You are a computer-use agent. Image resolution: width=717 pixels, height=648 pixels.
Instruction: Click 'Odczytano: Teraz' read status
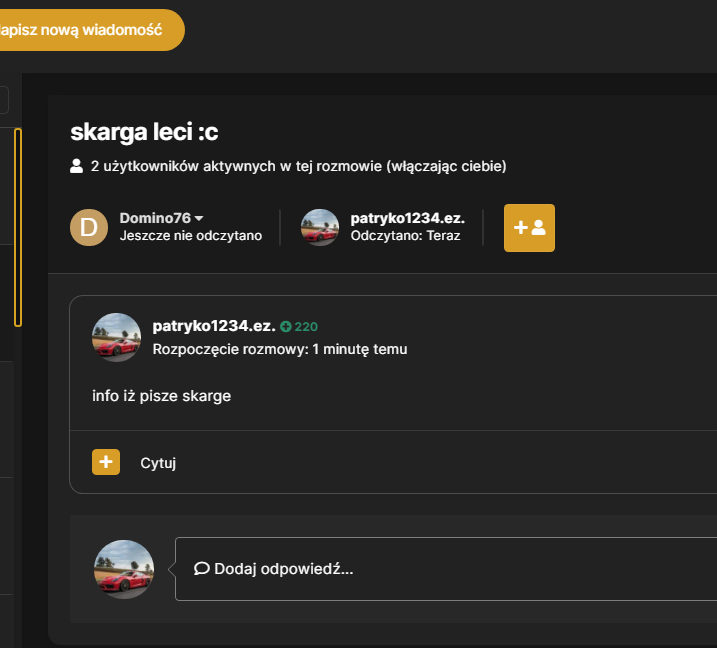coord(405,236)
